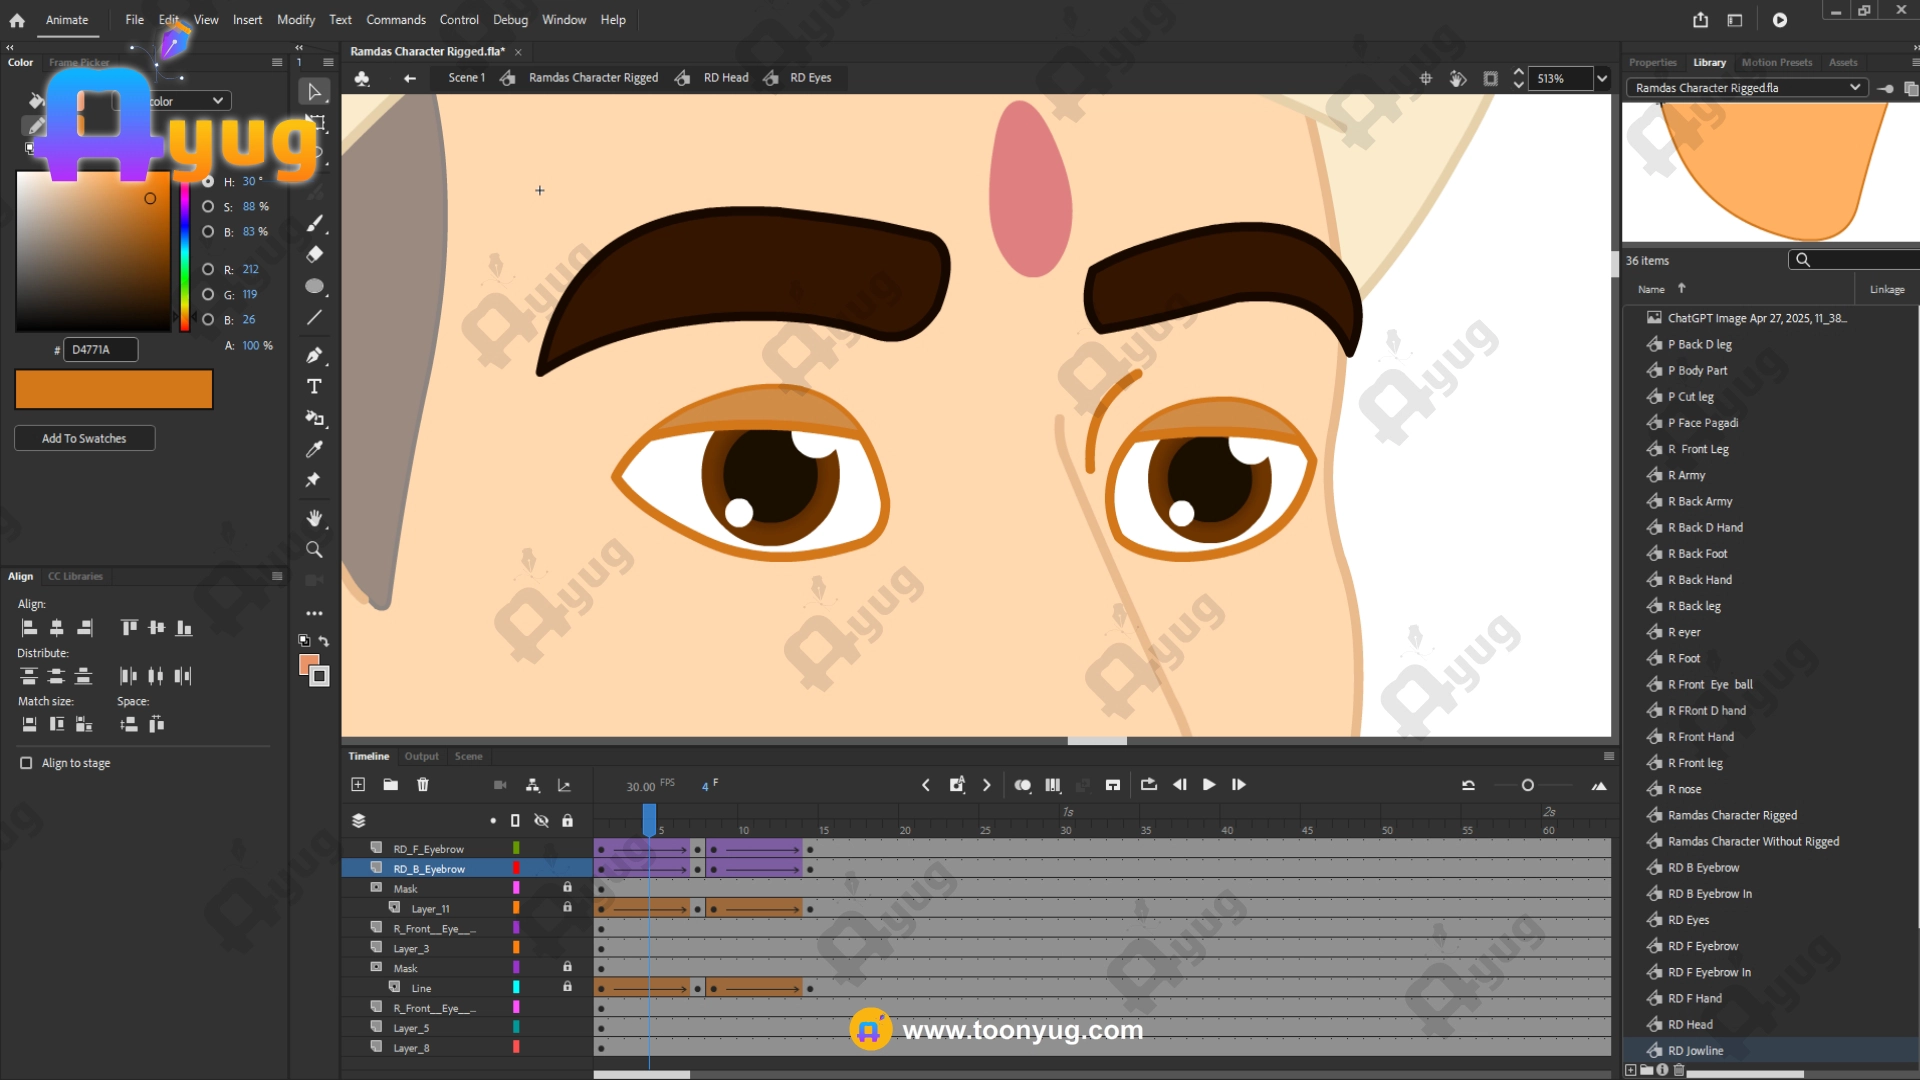Select the Eraser tool
The height and width of the screenshot is (1080, 1920).
[314, 254]
